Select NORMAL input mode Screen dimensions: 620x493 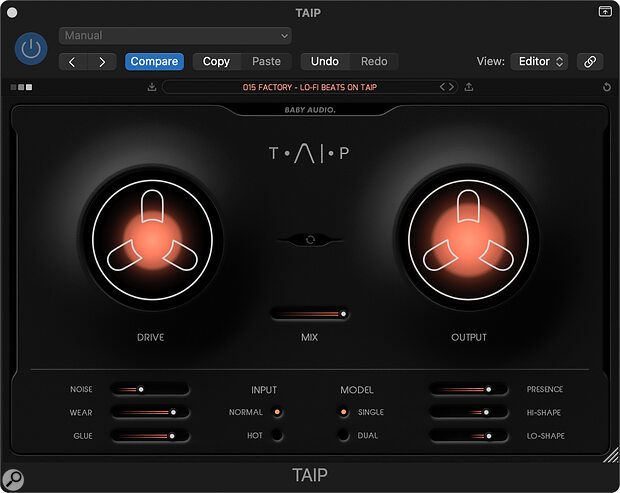(277, 412)
